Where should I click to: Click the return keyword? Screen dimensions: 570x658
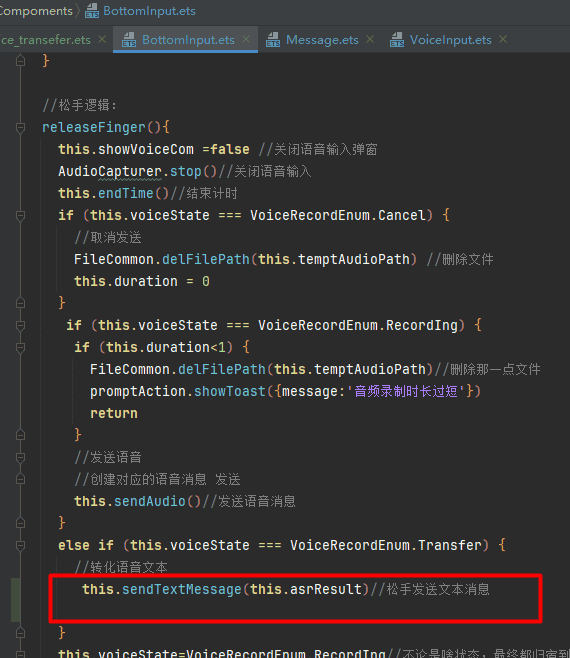click(114, 413)
